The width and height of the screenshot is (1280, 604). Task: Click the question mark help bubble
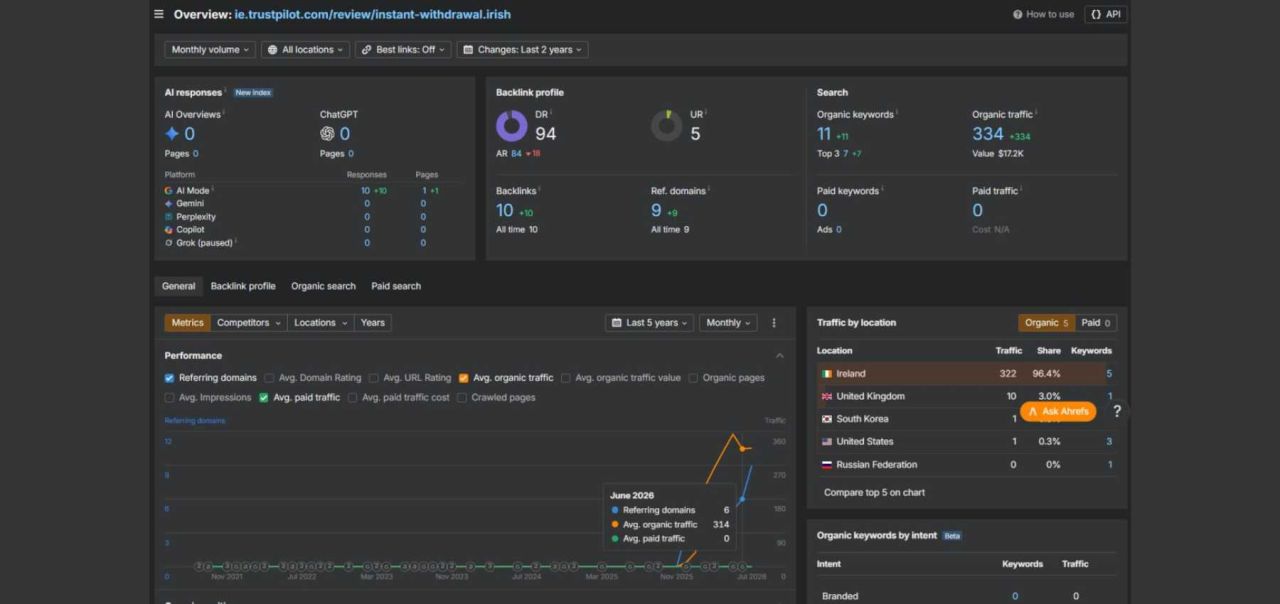(1117, 411)
